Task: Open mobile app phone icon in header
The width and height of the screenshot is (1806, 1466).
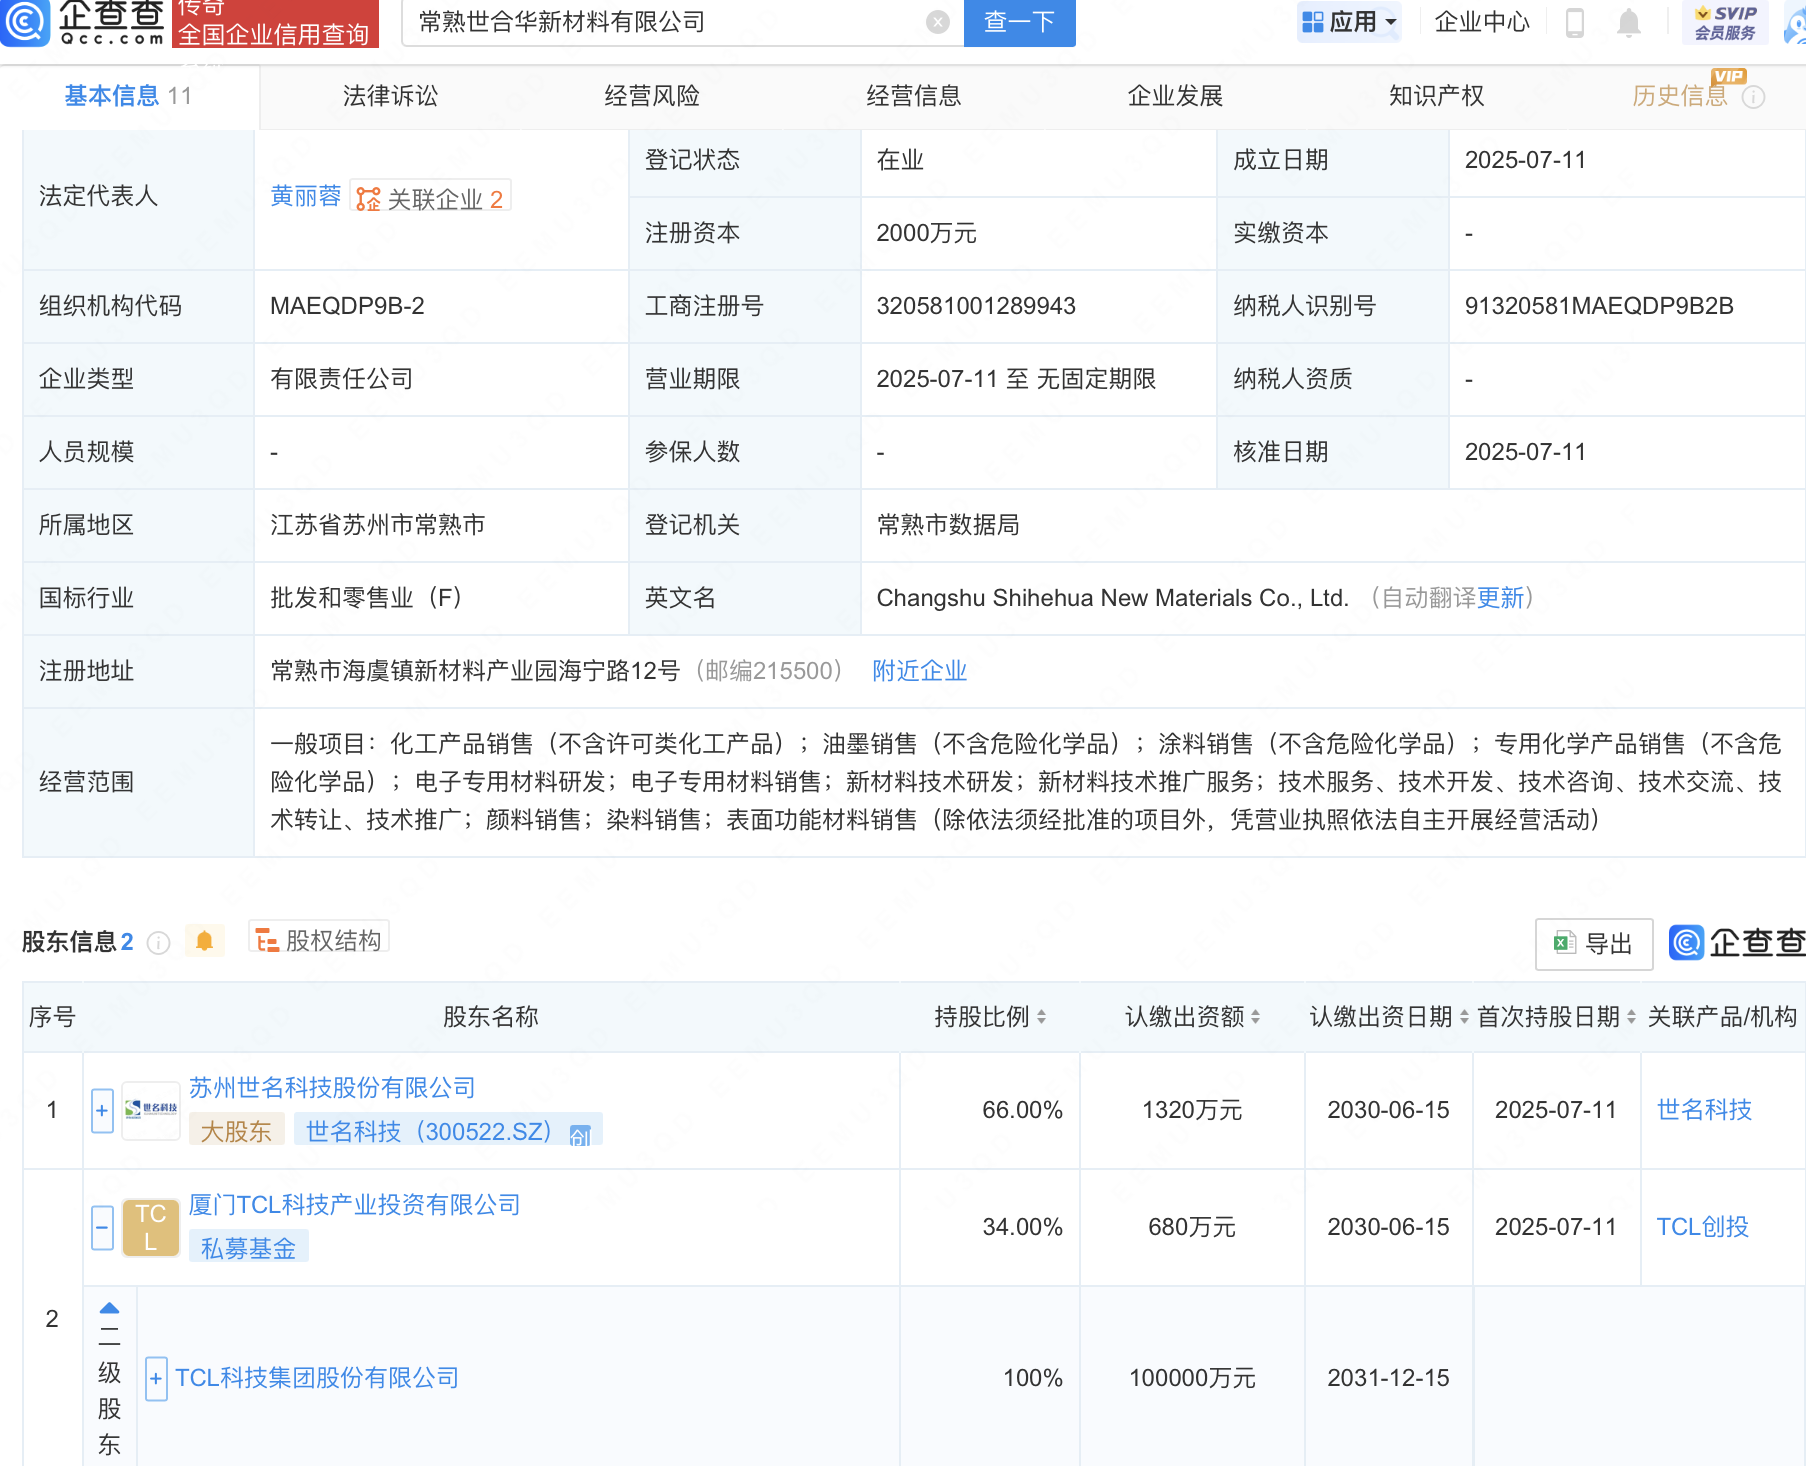Action: click(1574, 22)
